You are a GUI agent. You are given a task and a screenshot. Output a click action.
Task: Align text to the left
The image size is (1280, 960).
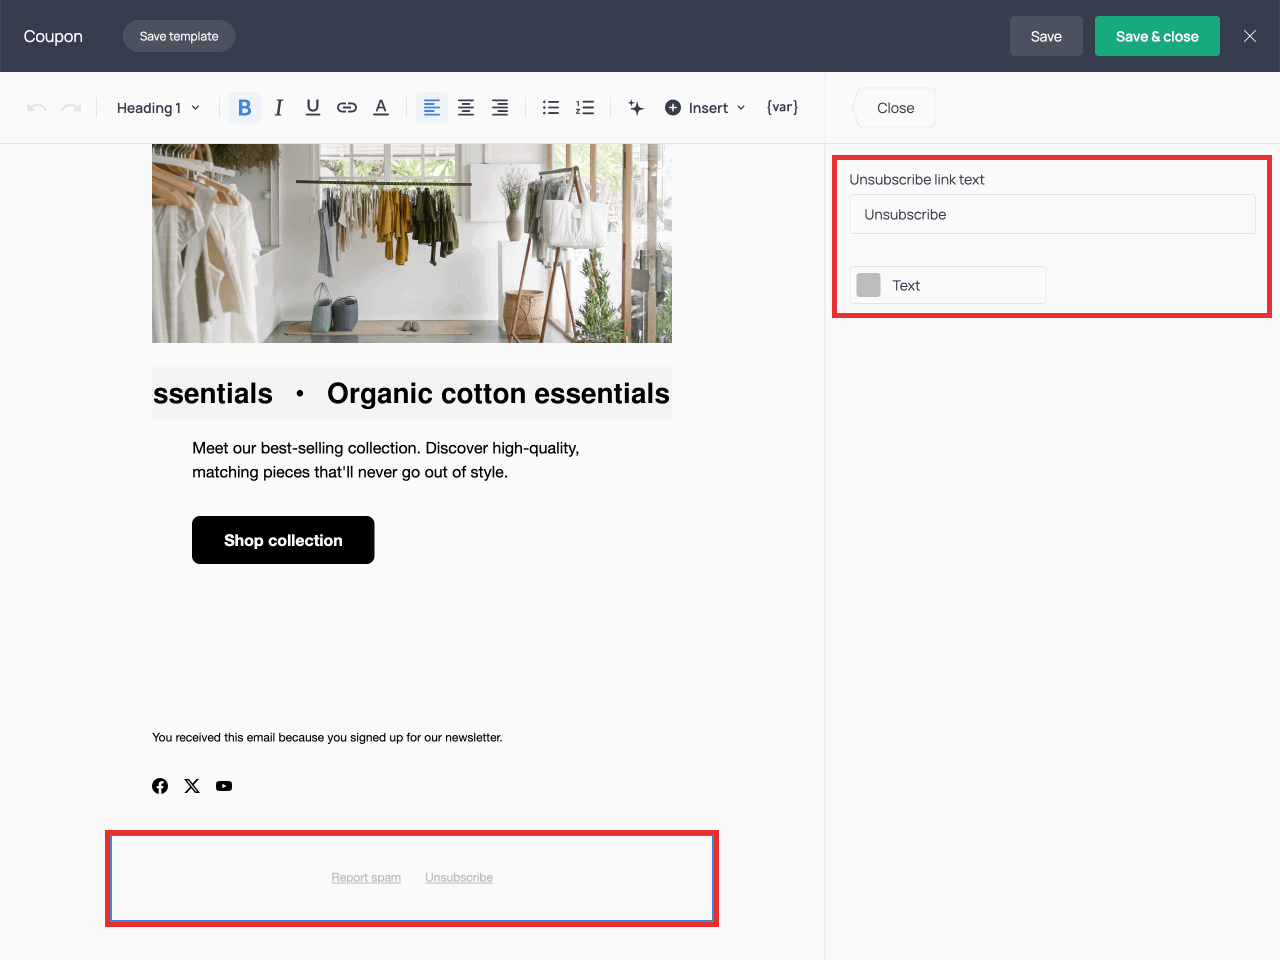[x=432, y=108]
